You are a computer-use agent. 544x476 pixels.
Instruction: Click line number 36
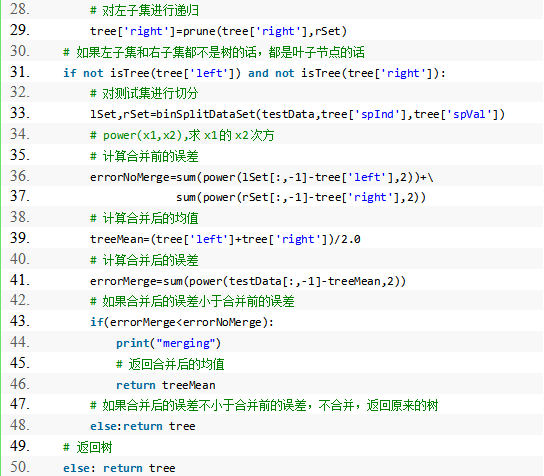click(x=20, y=176)
